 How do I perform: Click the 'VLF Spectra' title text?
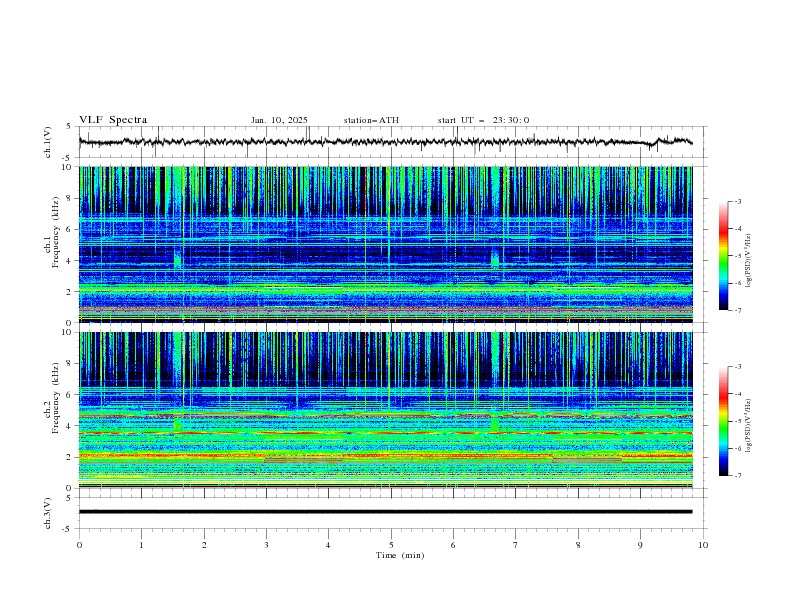point(113,120)
